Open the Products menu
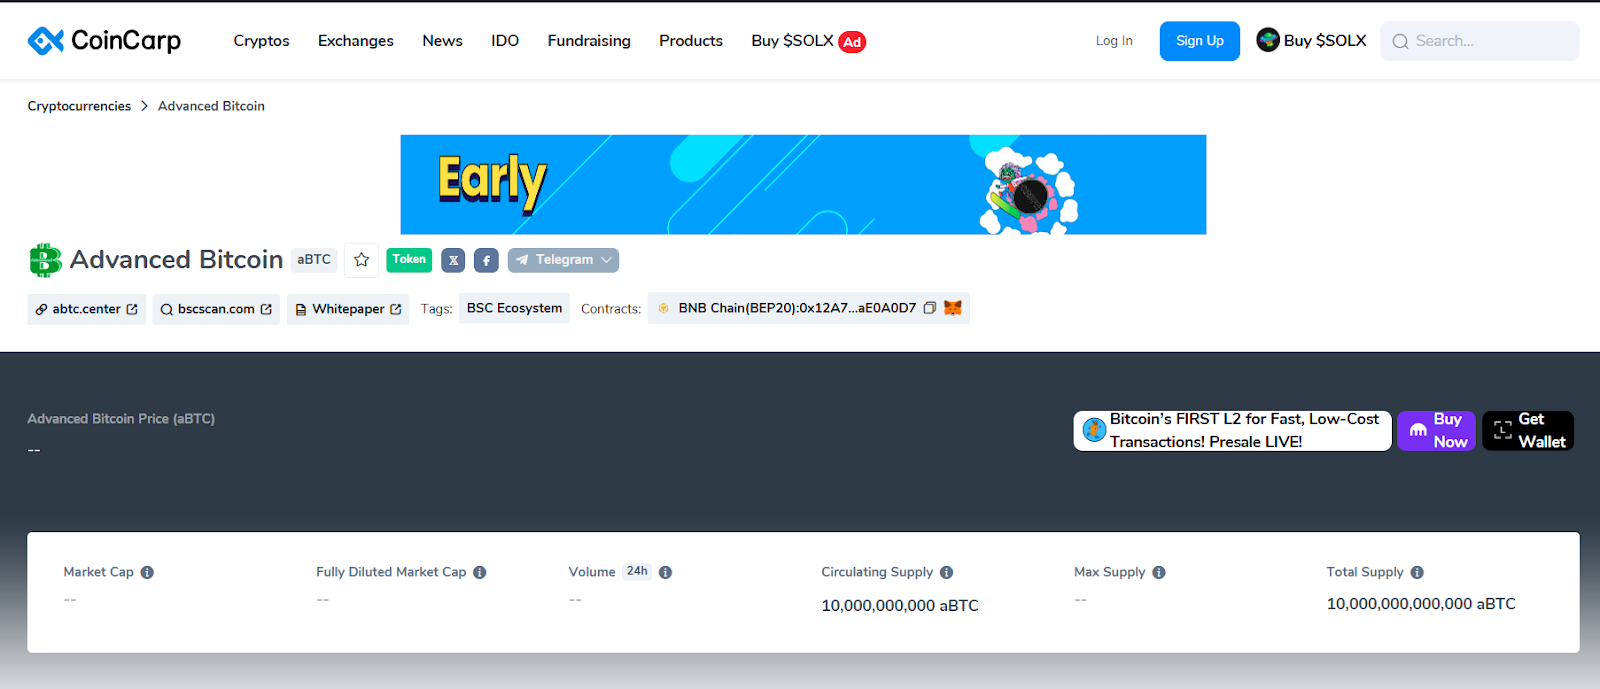 [x=691, y=41]
